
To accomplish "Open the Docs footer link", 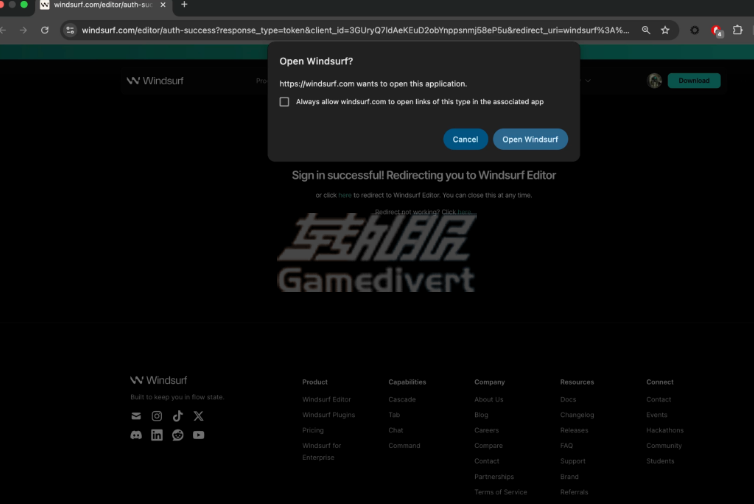I will point(568,400).
